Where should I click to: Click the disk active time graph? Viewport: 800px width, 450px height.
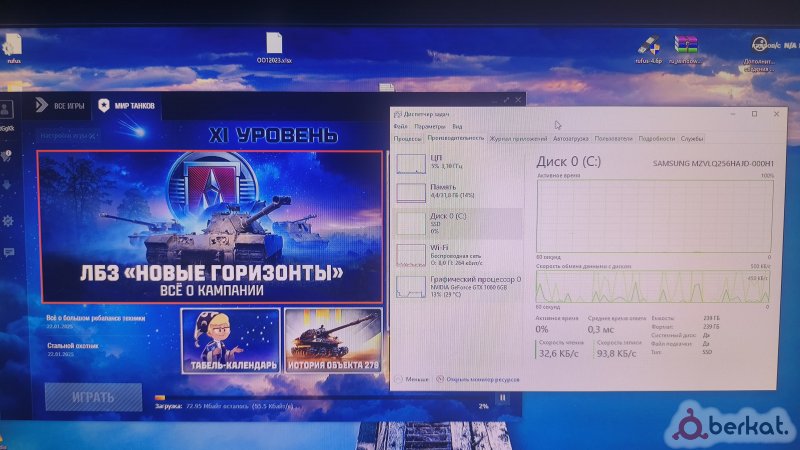pos(655,216)
